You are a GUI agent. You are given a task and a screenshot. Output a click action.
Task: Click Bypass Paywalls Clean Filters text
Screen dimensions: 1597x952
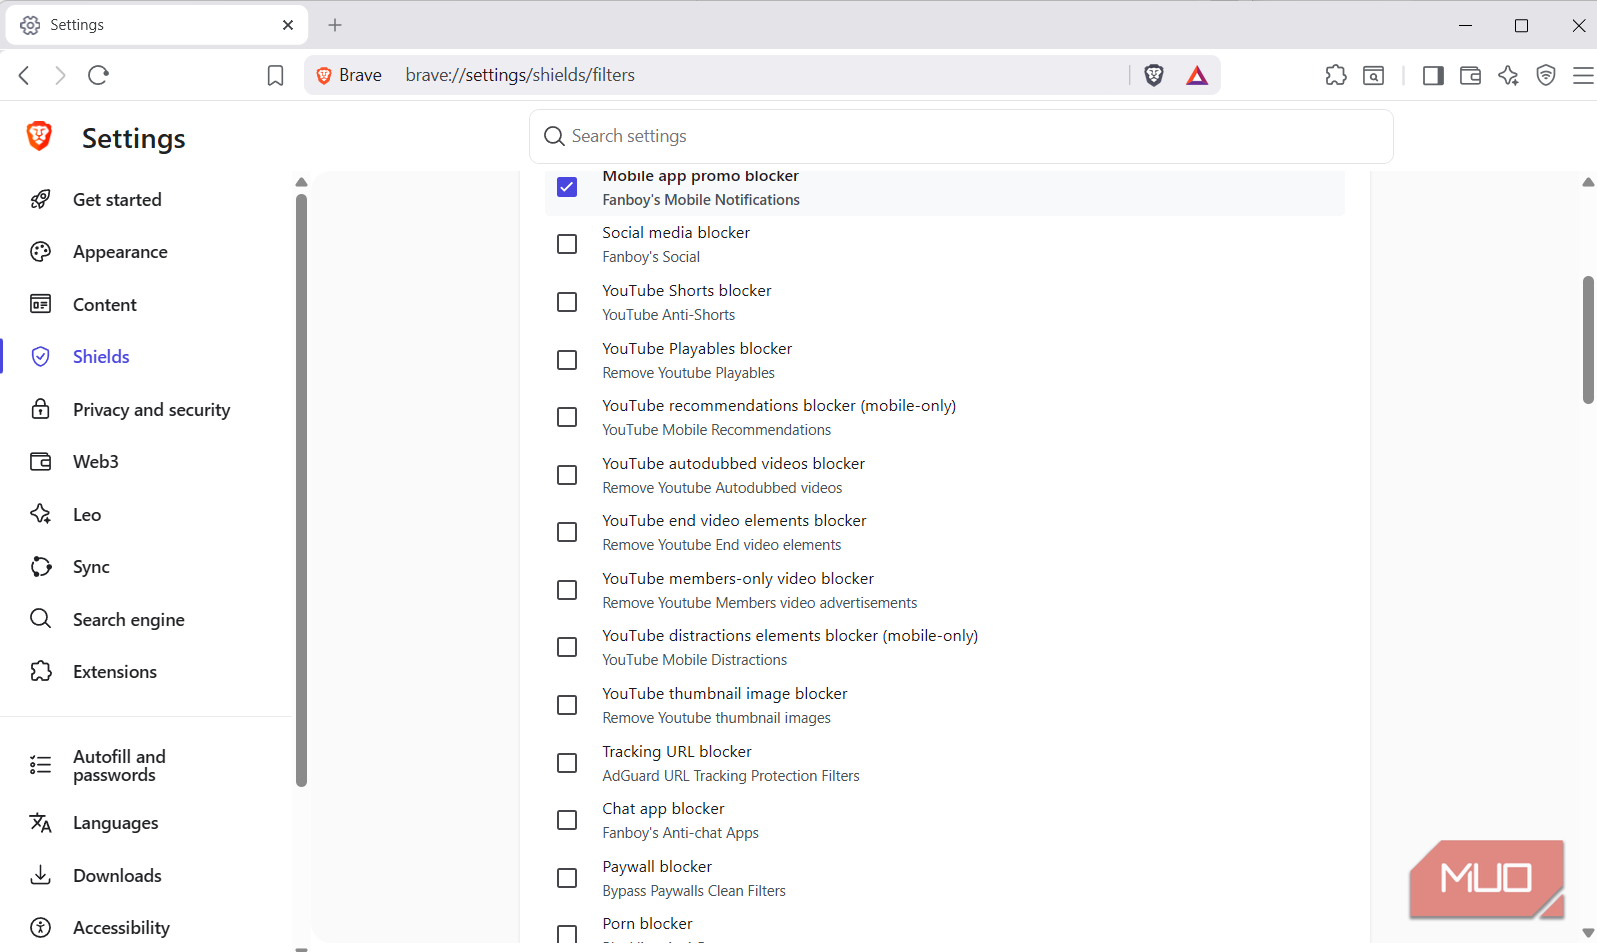click(x=694, y=891)
